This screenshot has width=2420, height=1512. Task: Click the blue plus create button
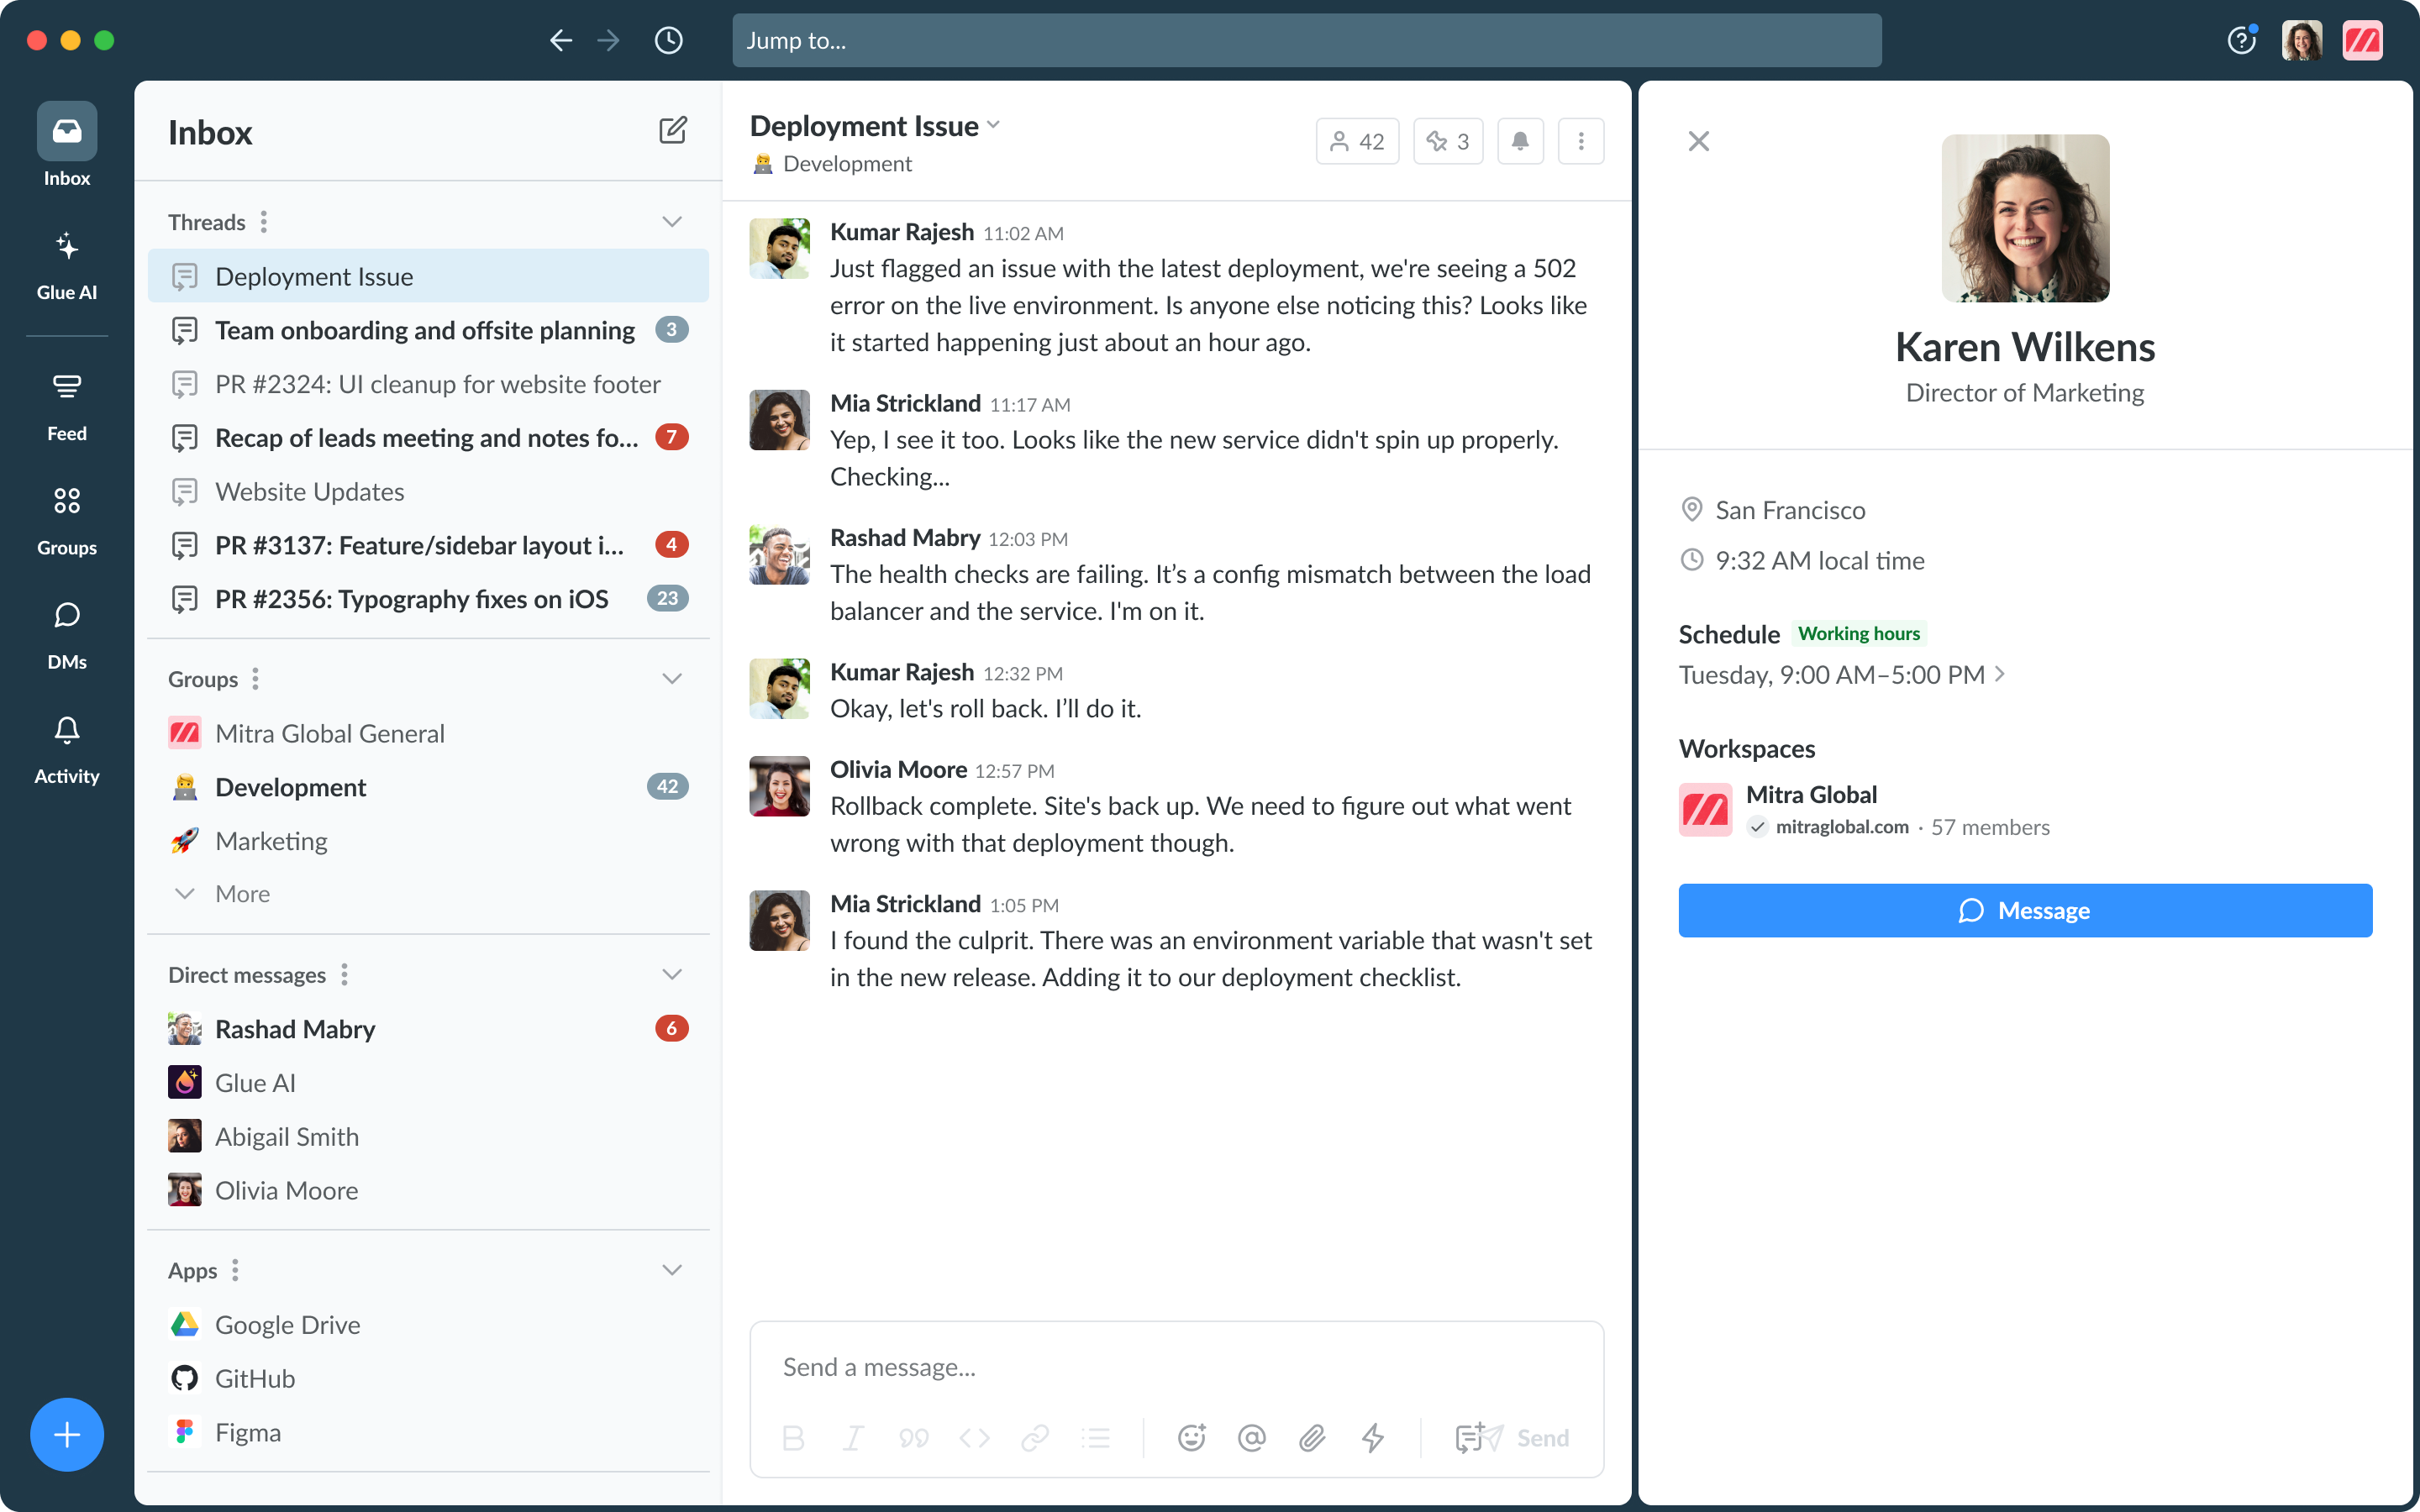tap(66, 1434)
